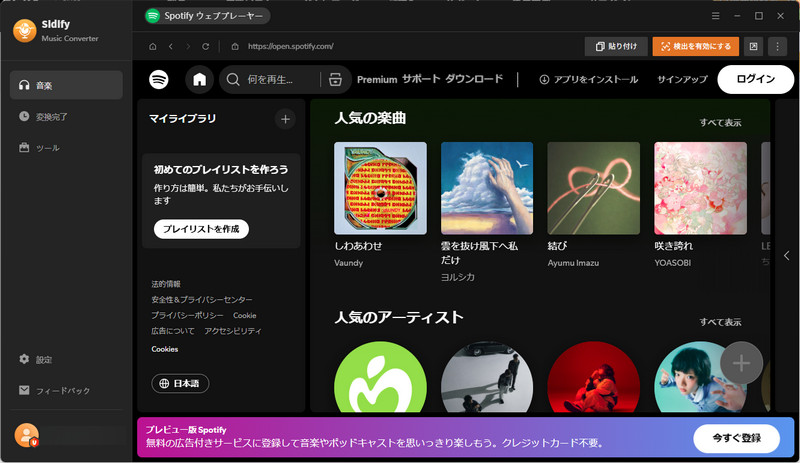The width and height of the screenshot is (800, 463).
Task: Open the three-dot more options menu
Action: click(x=778, y=46)
